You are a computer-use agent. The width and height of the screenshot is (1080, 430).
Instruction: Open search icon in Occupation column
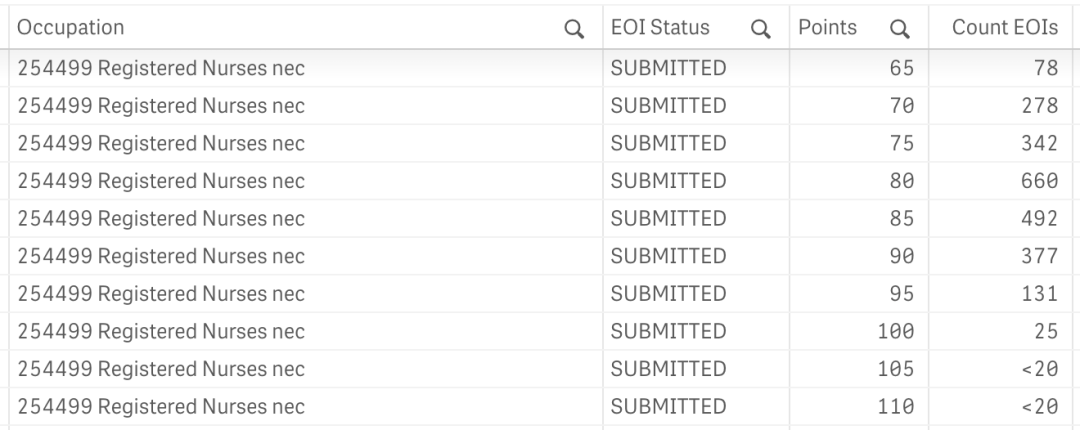574,28
